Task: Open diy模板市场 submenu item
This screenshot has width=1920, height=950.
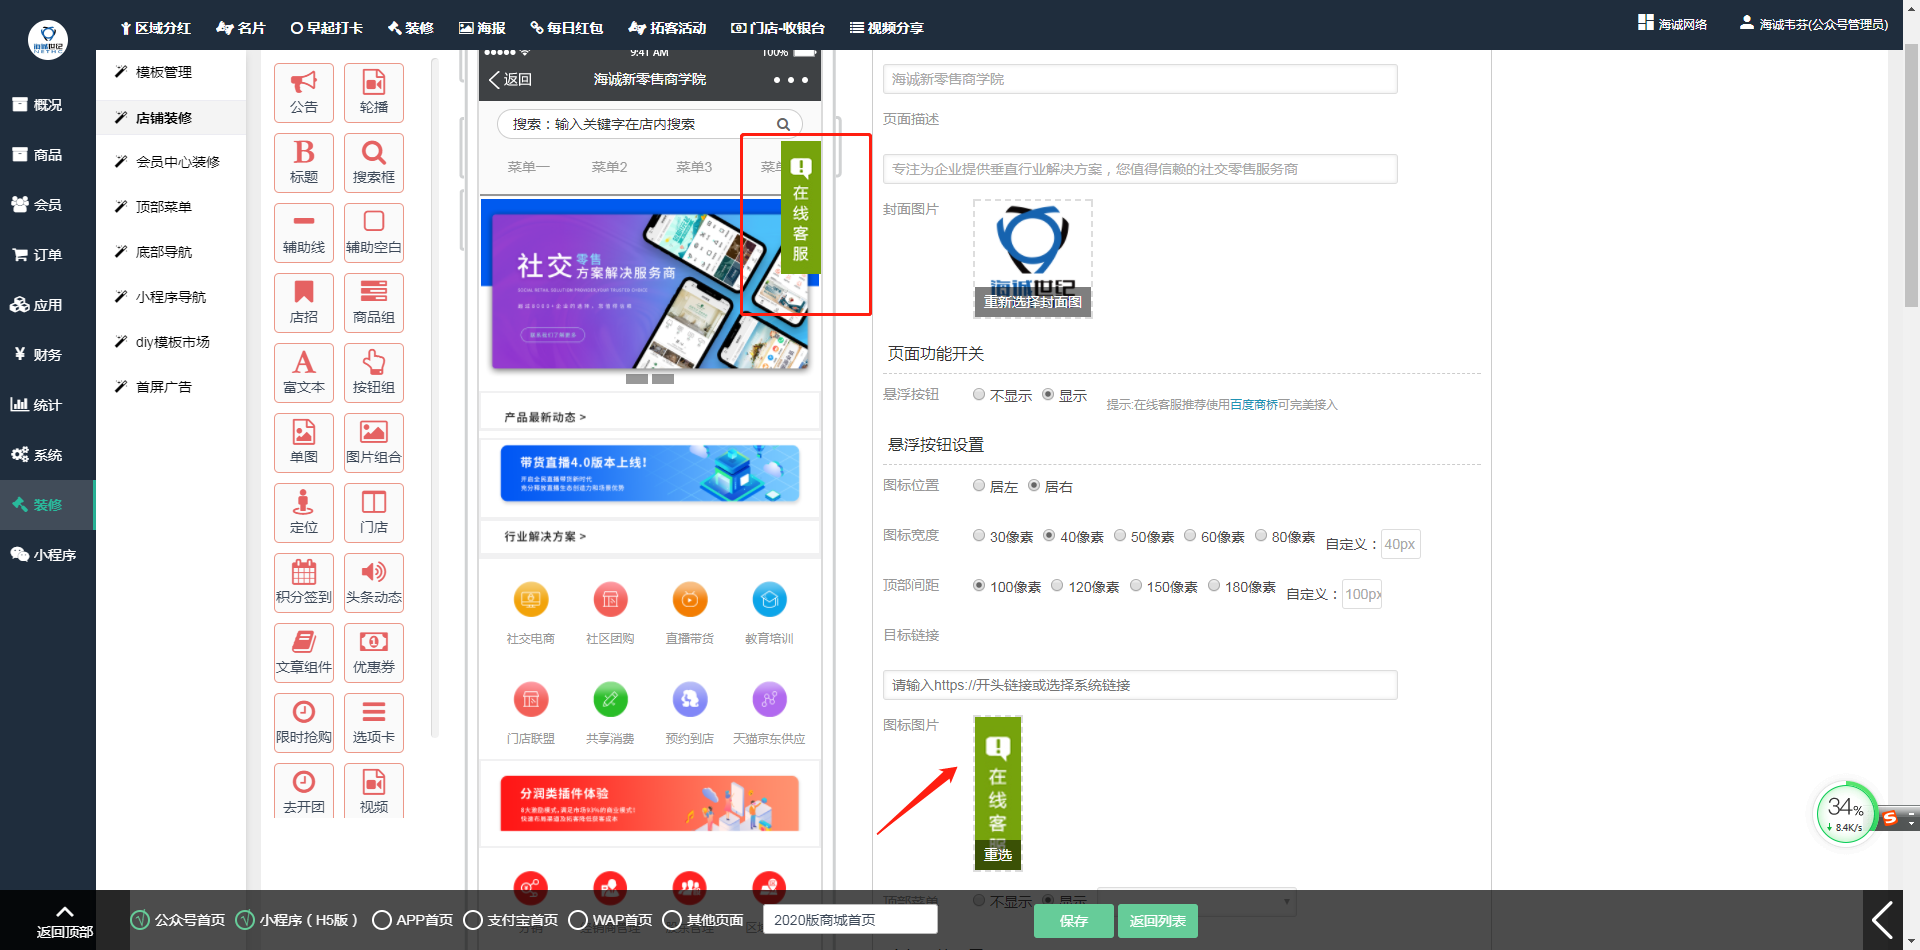Action: coord(171,342)
